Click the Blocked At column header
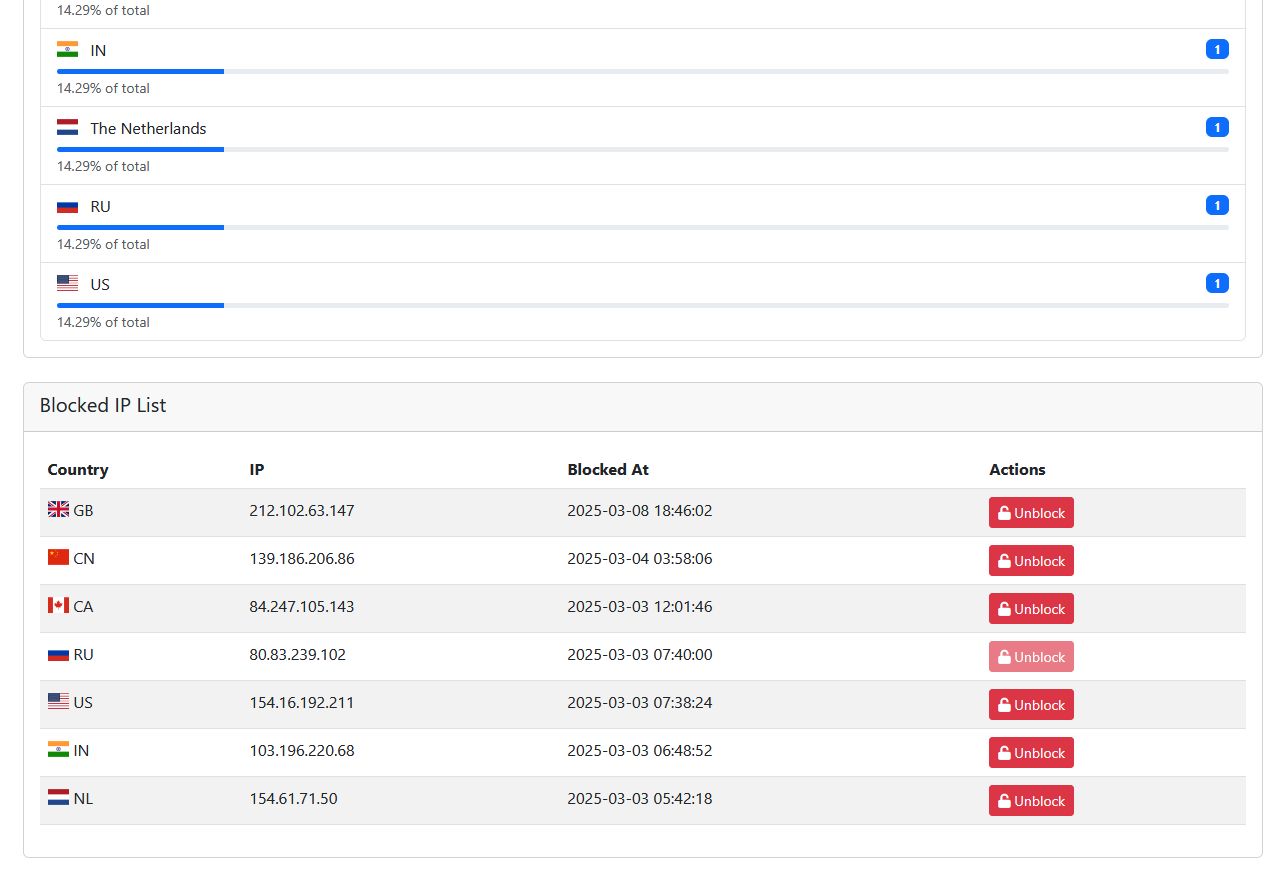1278x869 pixels. click(x=608, y=470)
